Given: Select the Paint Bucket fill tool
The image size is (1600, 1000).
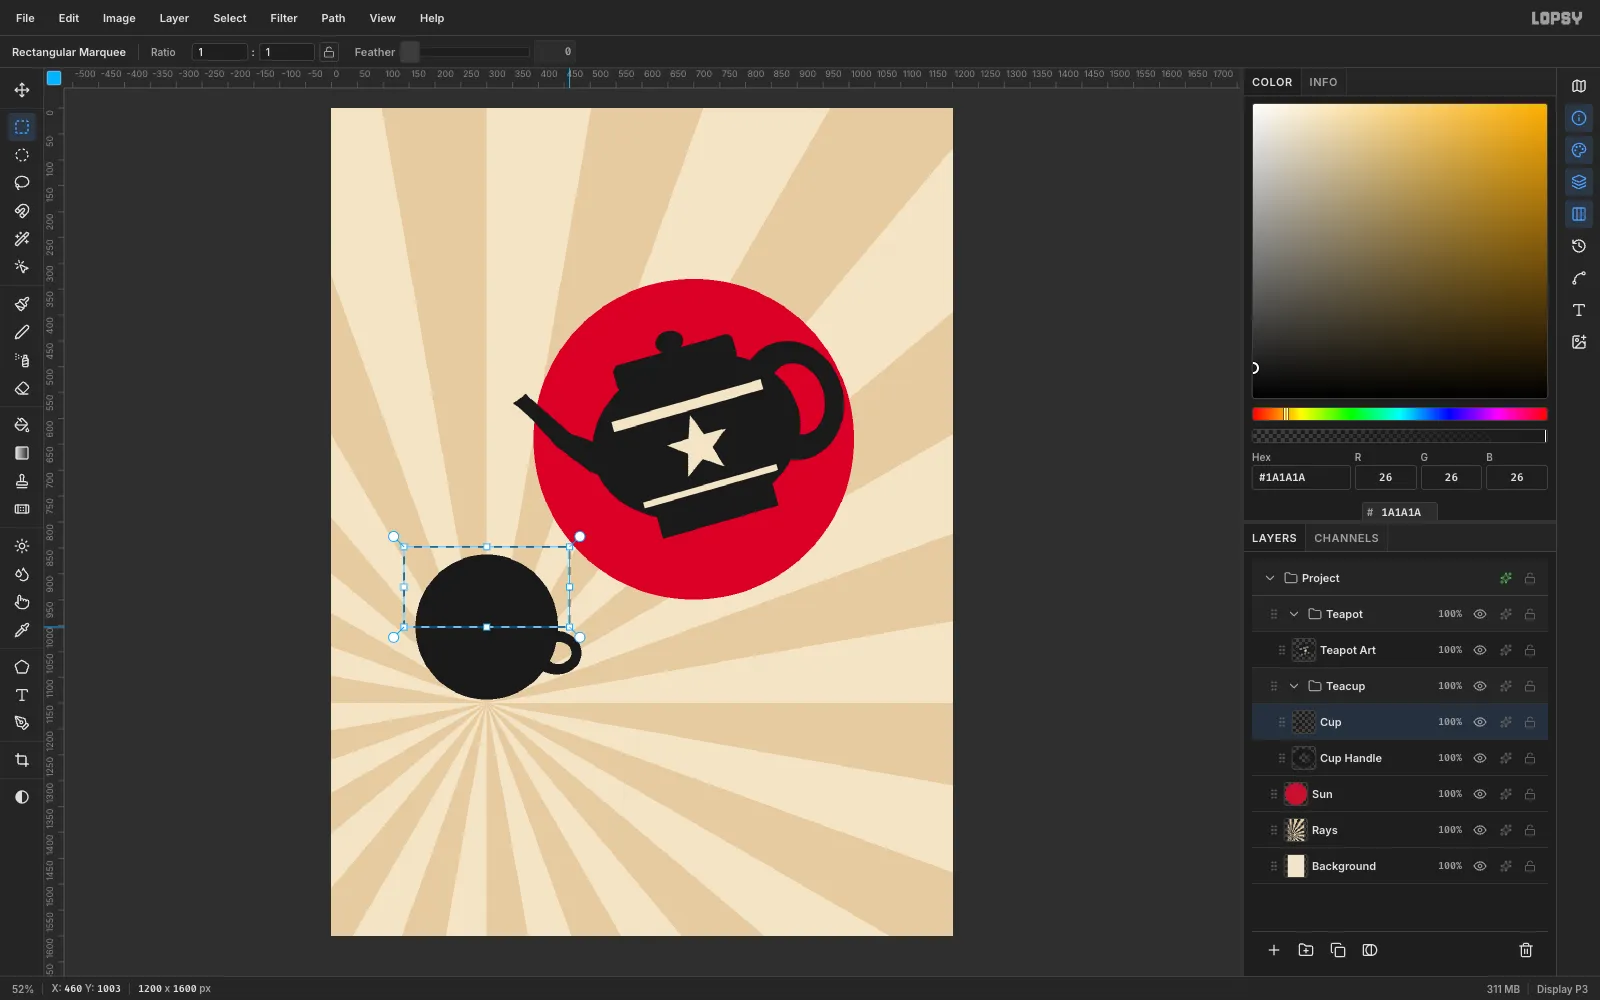Looking at the screenshot, I should [x=22, y=425].
